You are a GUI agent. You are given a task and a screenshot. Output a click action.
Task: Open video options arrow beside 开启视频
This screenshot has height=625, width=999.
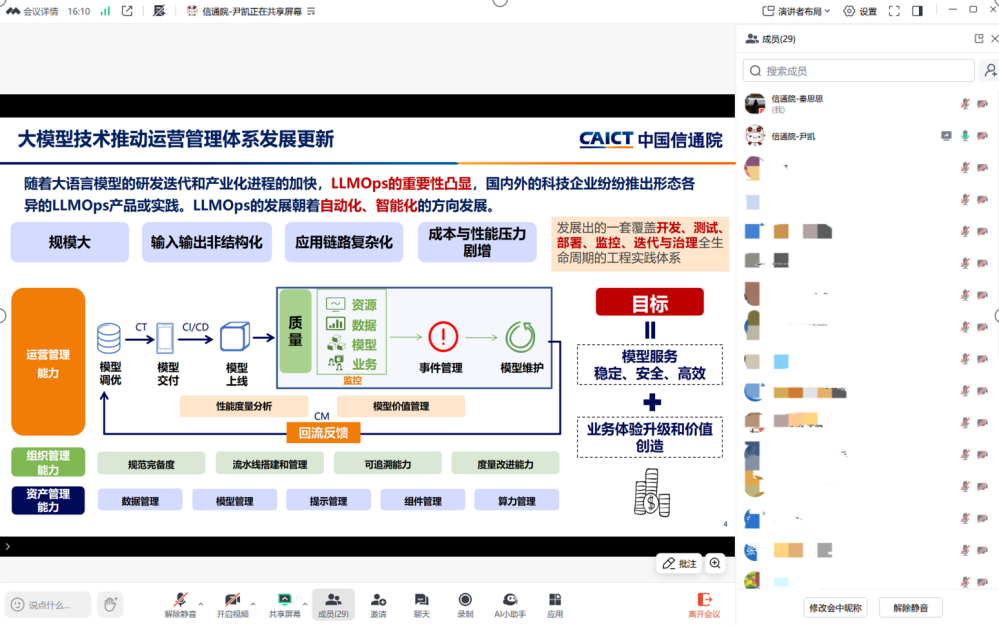point(253,604)
